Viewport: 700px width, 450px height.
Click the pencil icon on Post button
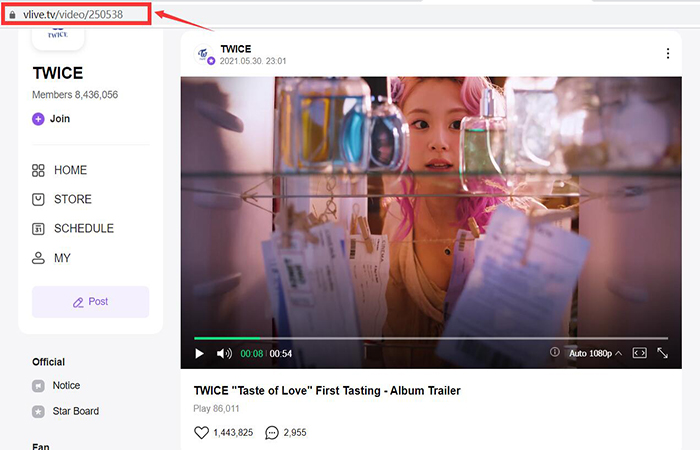pos(78,303)
